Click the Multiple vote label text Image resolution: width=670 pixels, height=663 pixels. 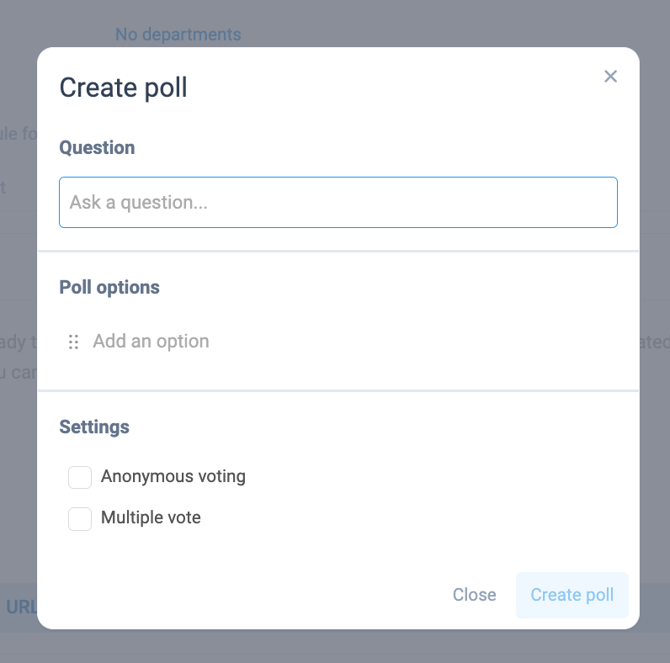(x=151, y=518)
